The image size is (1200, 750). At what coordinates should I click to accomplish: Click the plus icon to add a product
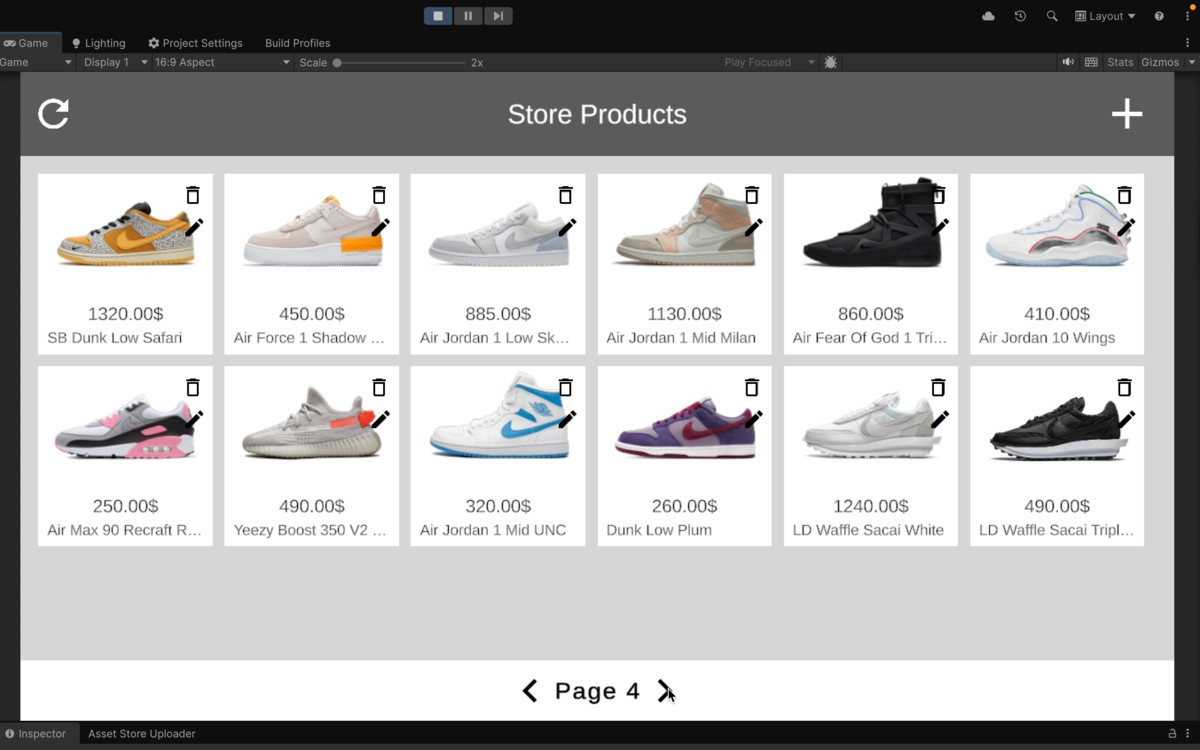(1127, 113)
